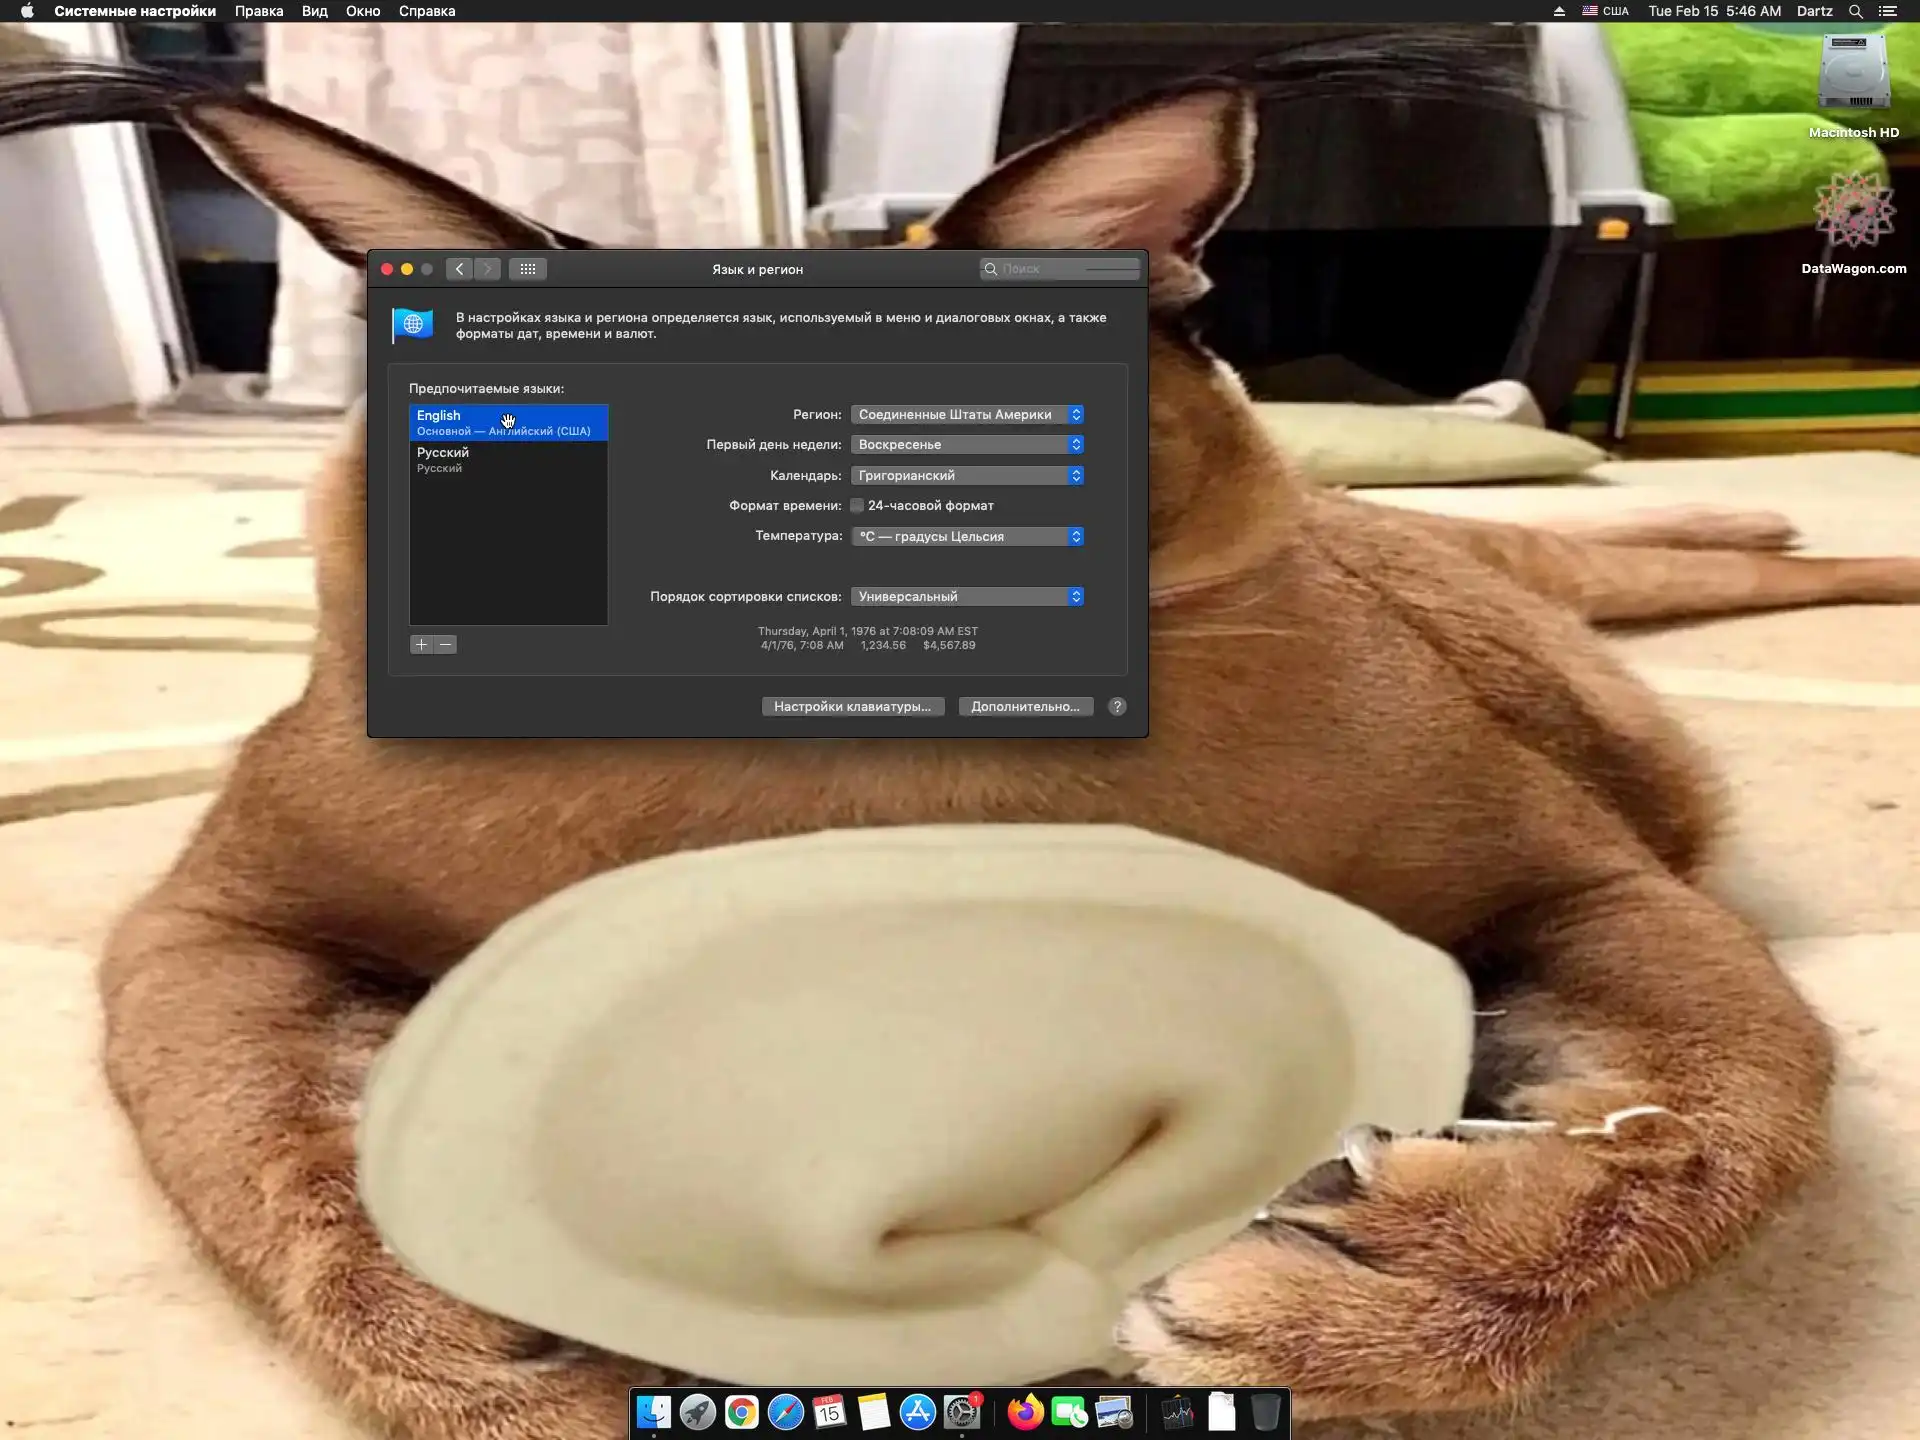Click the Дополнительно button

pyautogui.click(x=1025, y=706)
